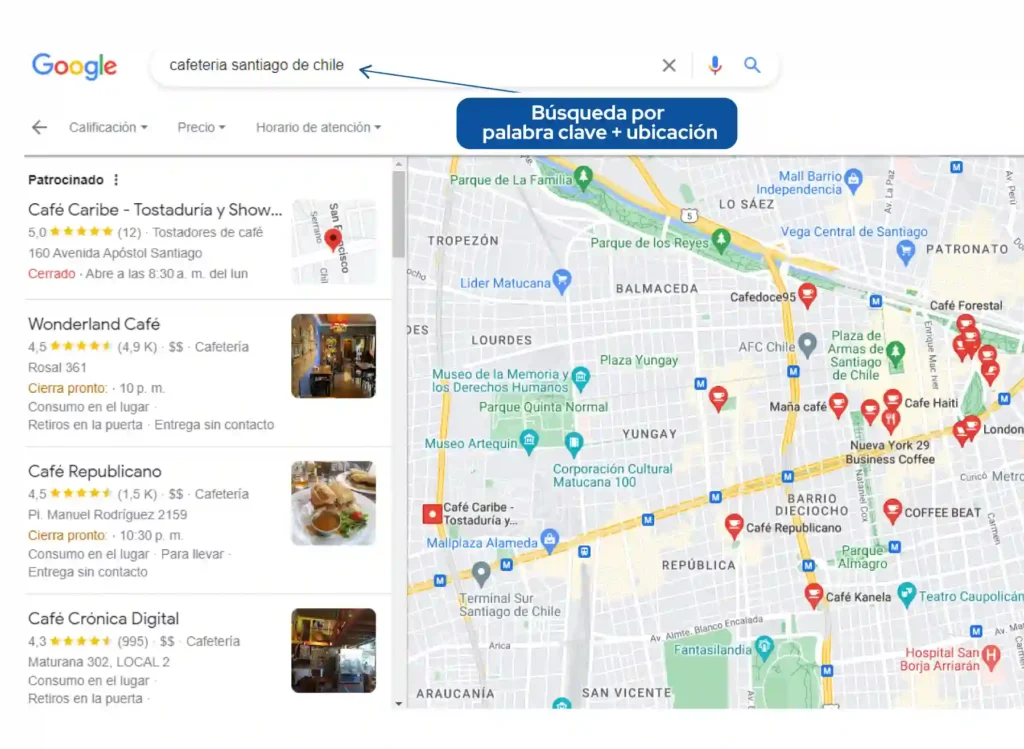Image resolution: width=1024 pixels, height=749 pixels.
Task: Clear the search box with X icon
Action: tap(669, 65)
